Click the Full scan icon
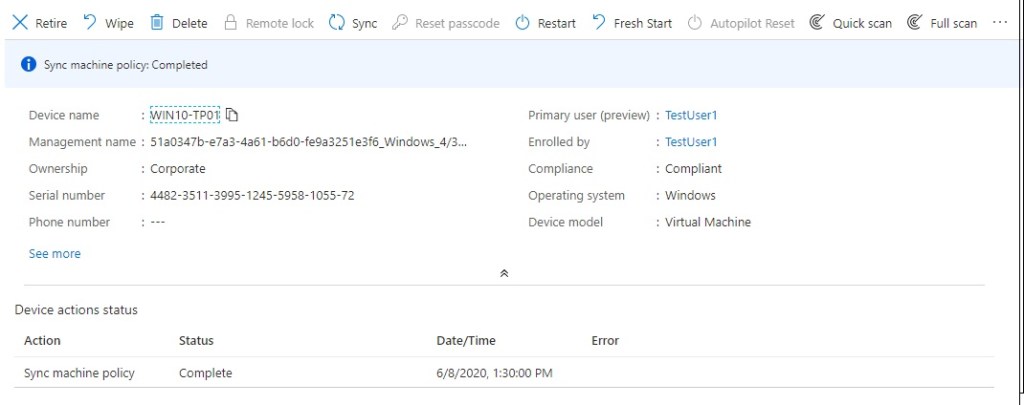The width and height of the screenshot is (1024, 405). (x=915, y=23)
